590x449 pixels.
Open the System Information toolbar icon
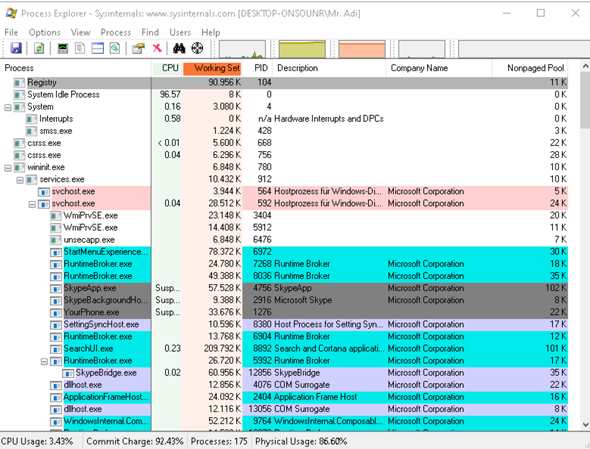[63, 48]
